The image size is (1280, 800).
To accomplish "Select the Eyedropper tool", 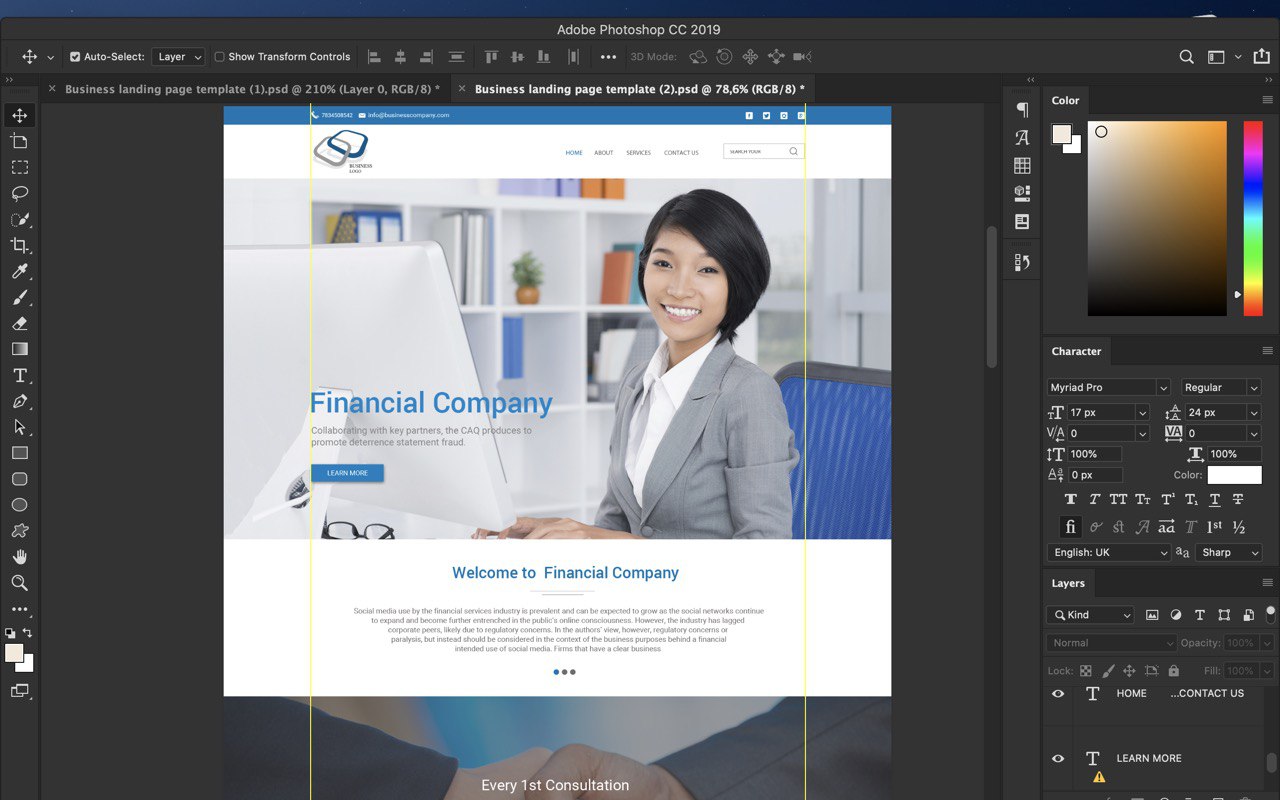I will pos(19,272).
